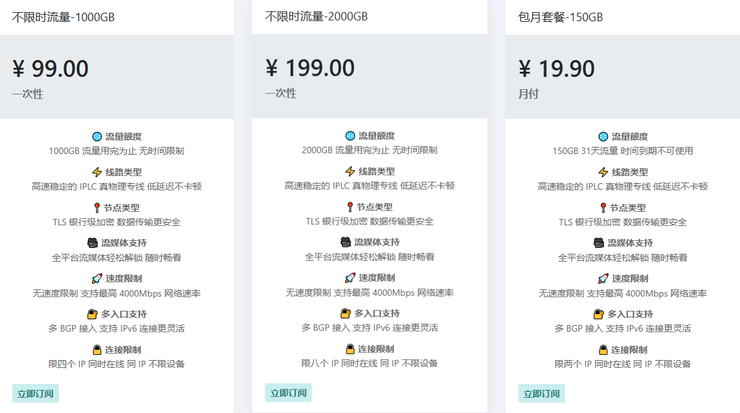
Task: Click the ¥ 99.00 price
Action: tap(50, 69)
